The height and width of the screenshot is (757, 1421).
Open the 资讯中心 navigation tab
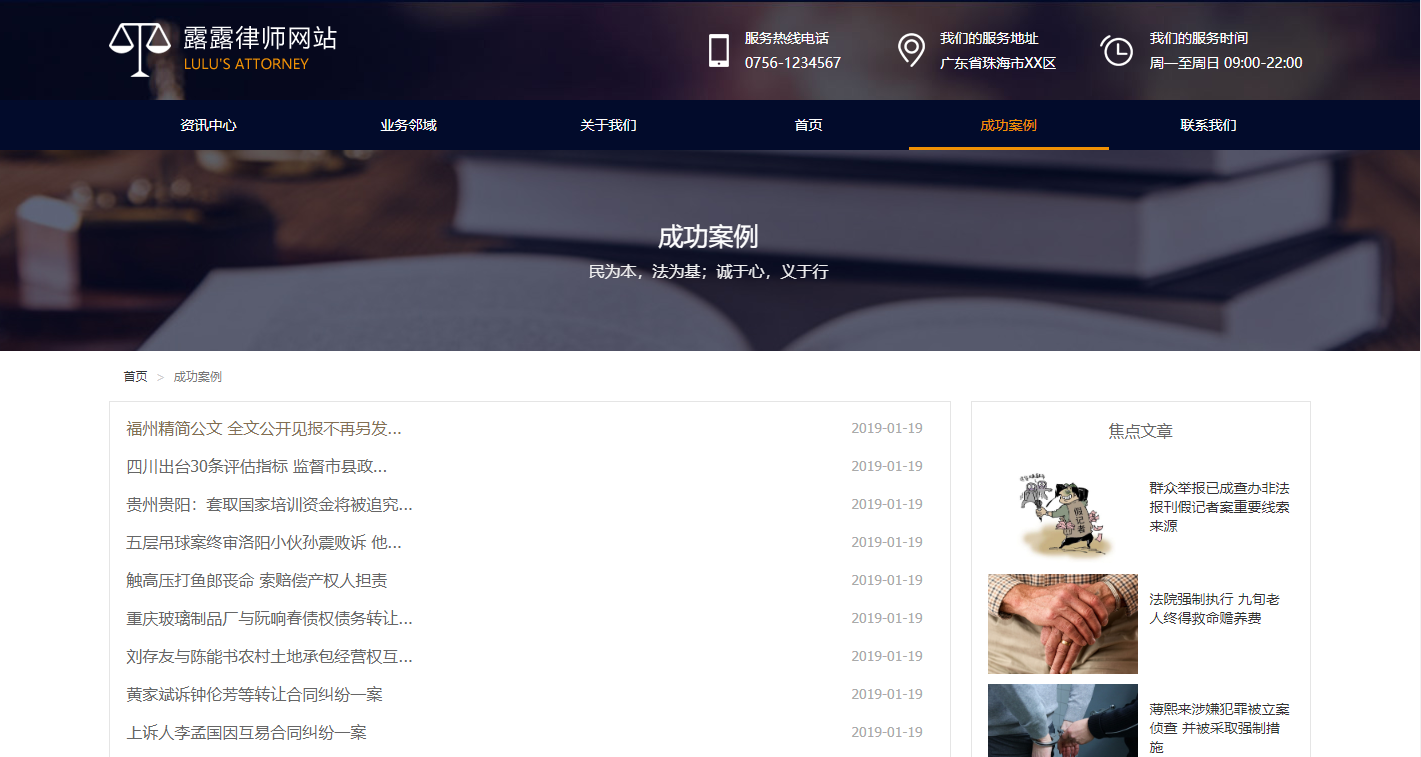[208, 125]
